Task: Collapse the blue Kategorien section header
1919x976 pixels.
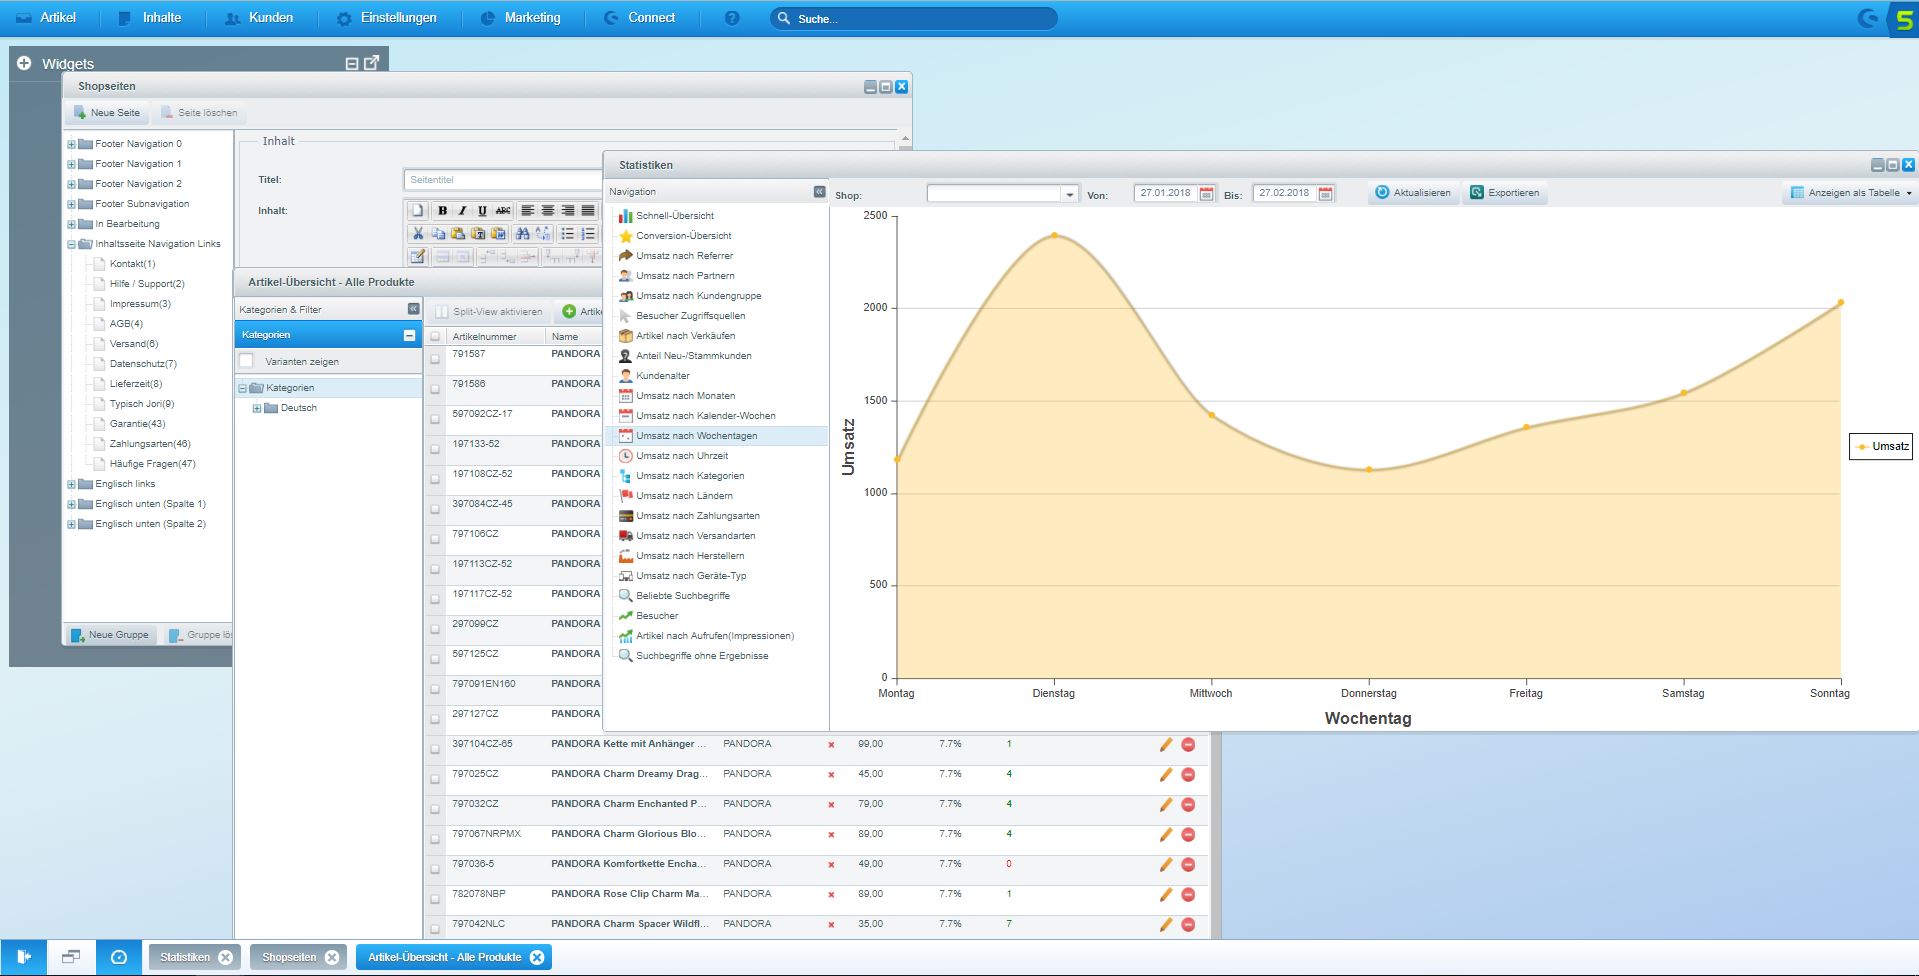Action: point(409,335)
